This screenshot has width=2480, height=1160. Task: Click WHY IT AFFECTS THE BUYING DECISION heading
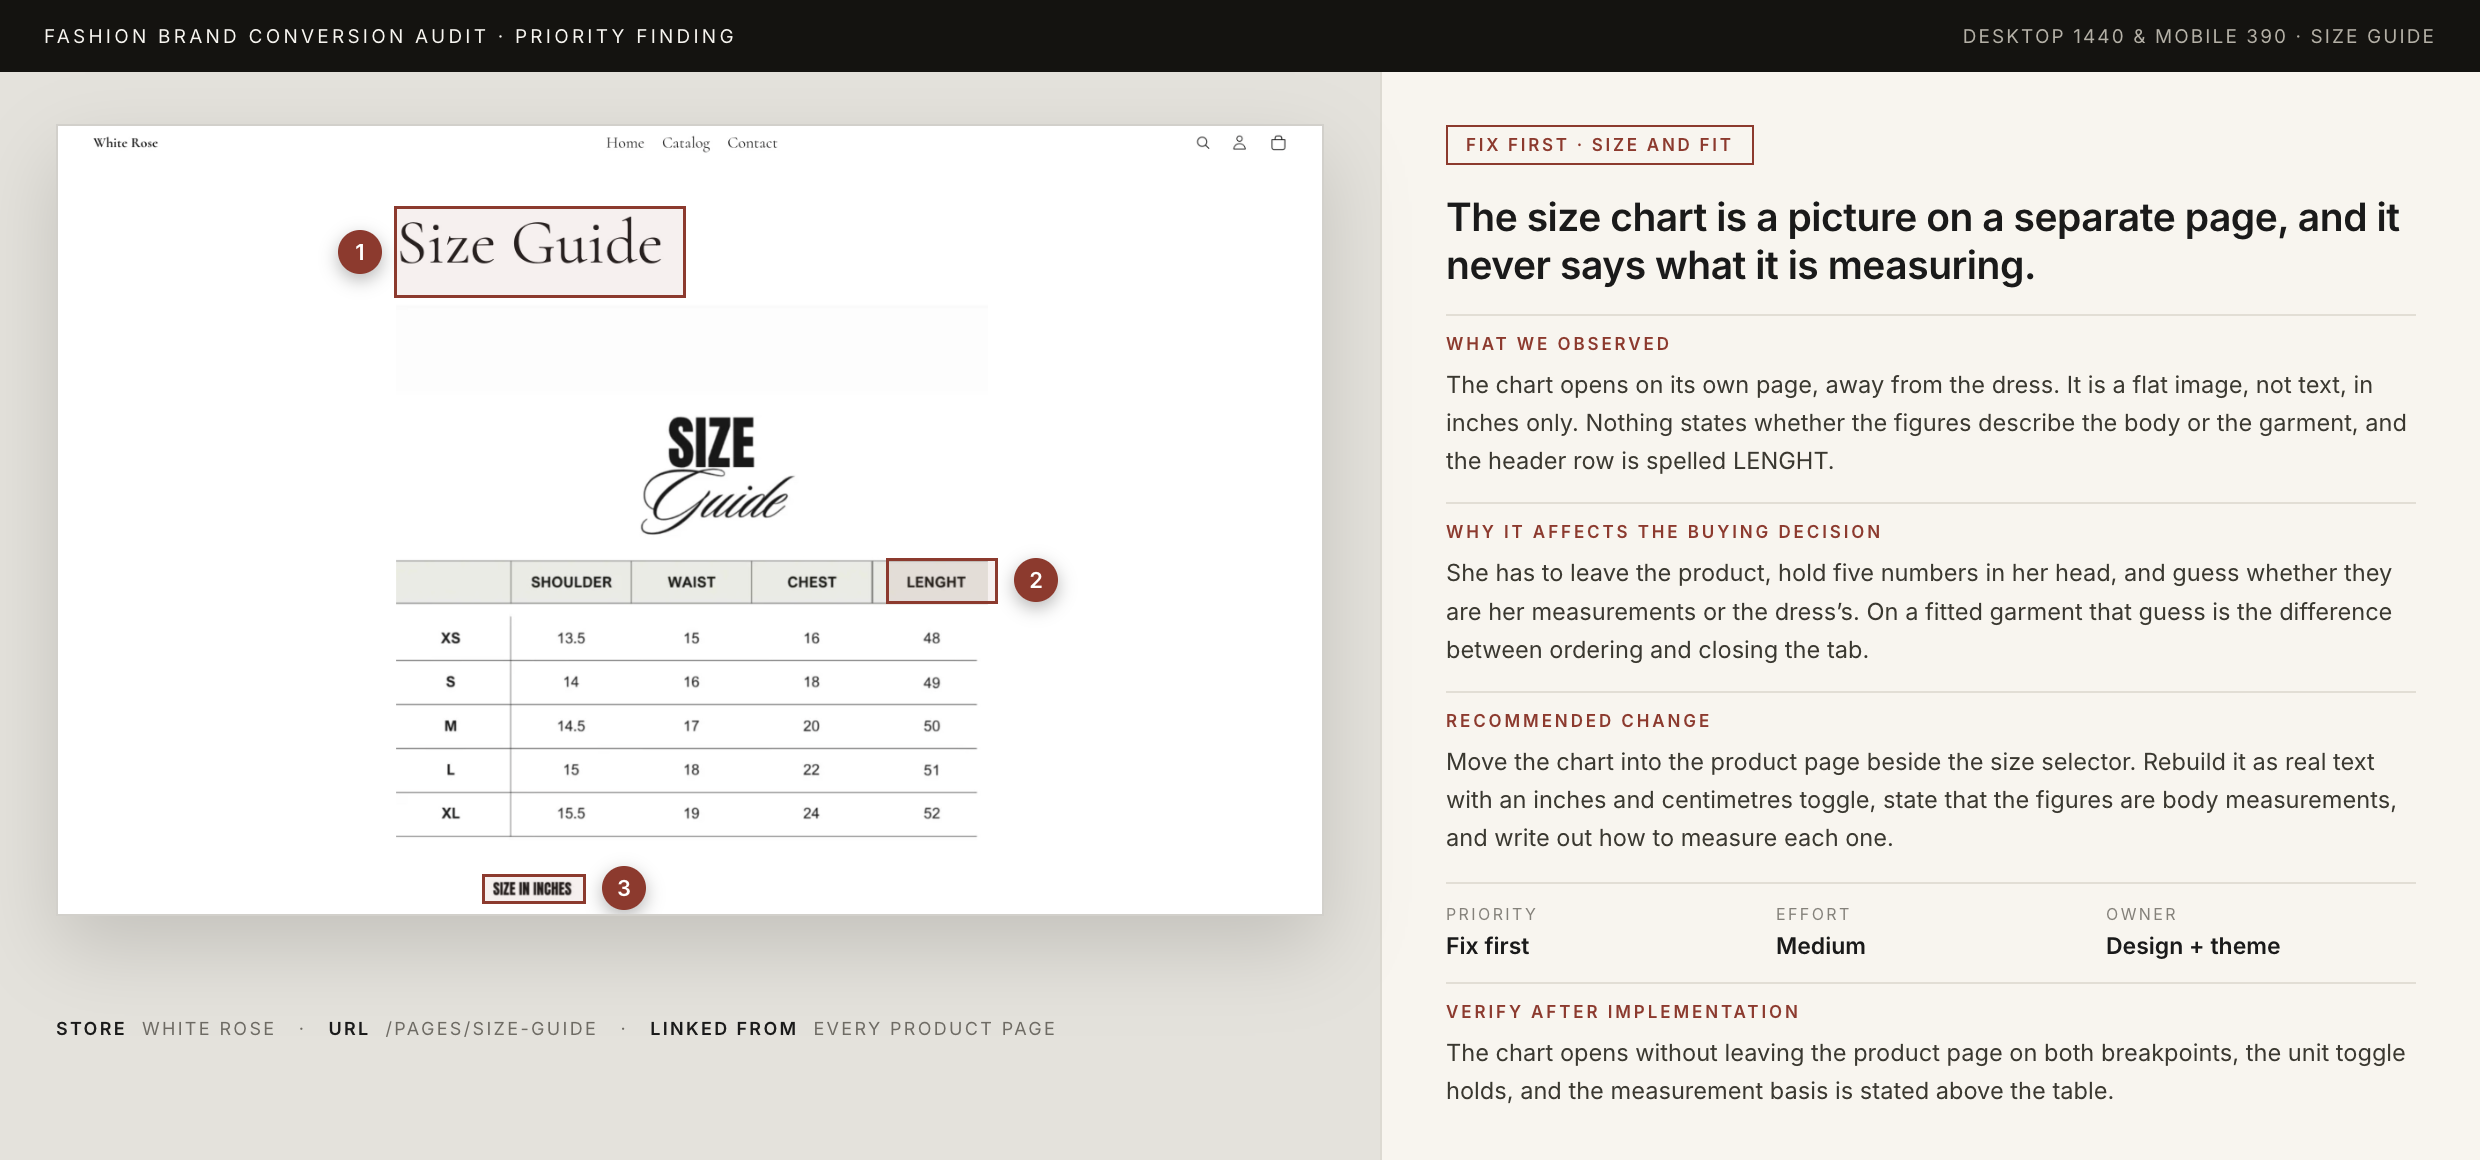pos(1664,532)
